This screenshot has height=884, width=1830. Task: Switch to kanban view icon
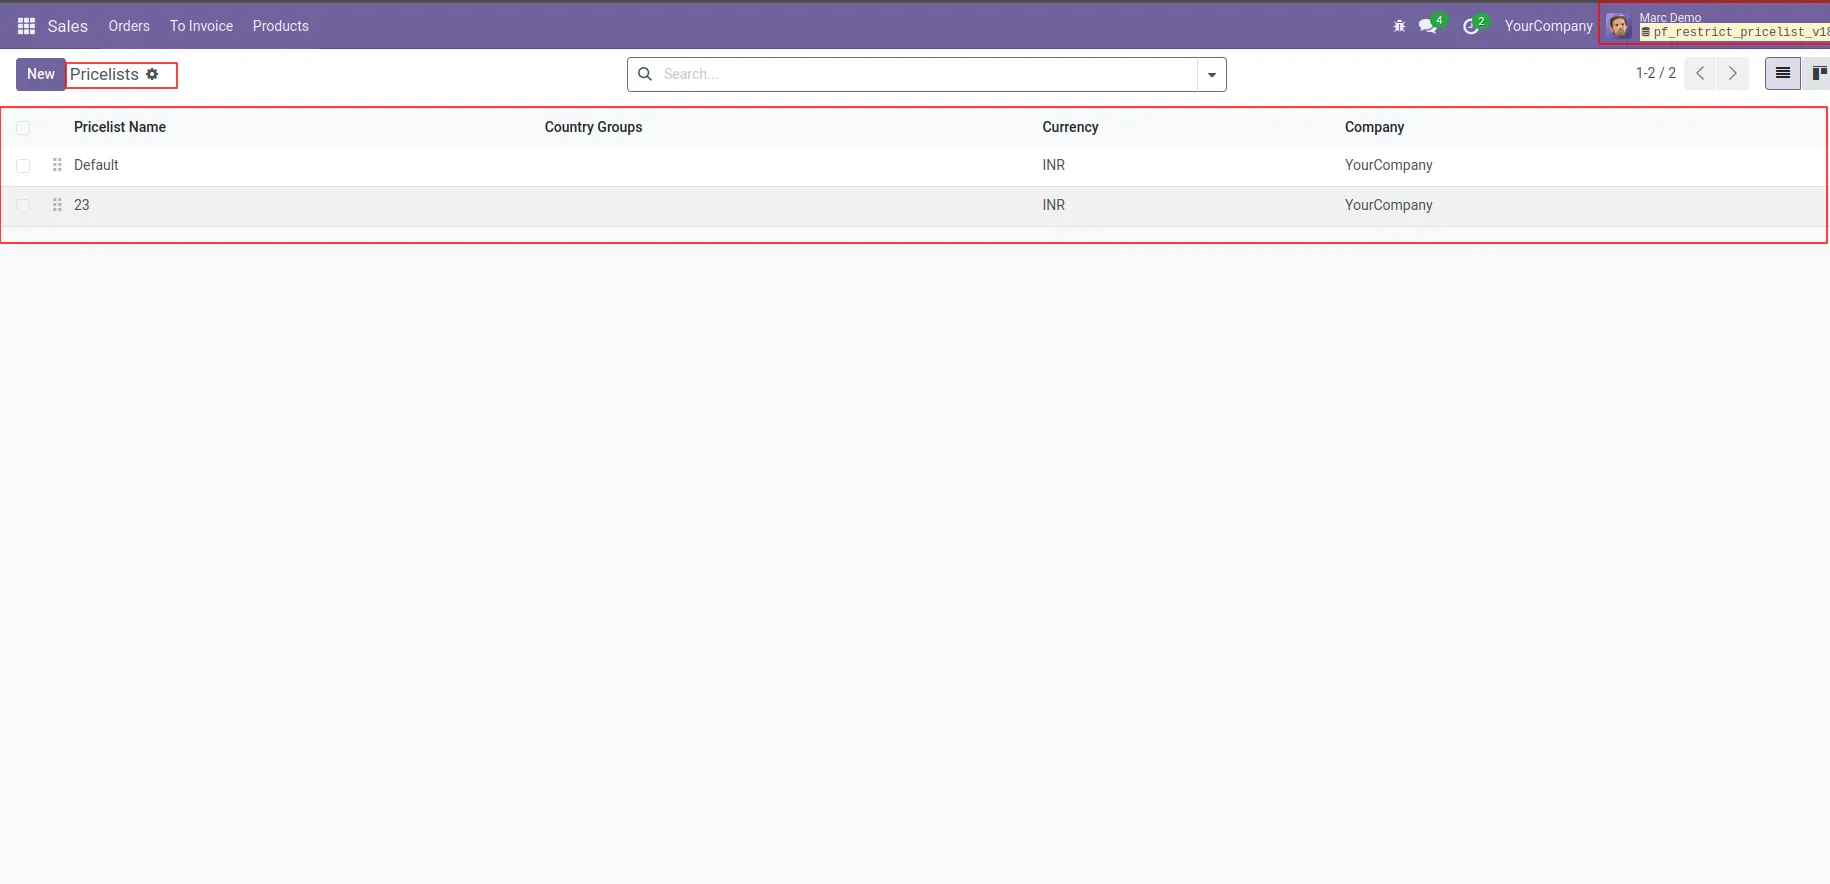coord(1819,73)
